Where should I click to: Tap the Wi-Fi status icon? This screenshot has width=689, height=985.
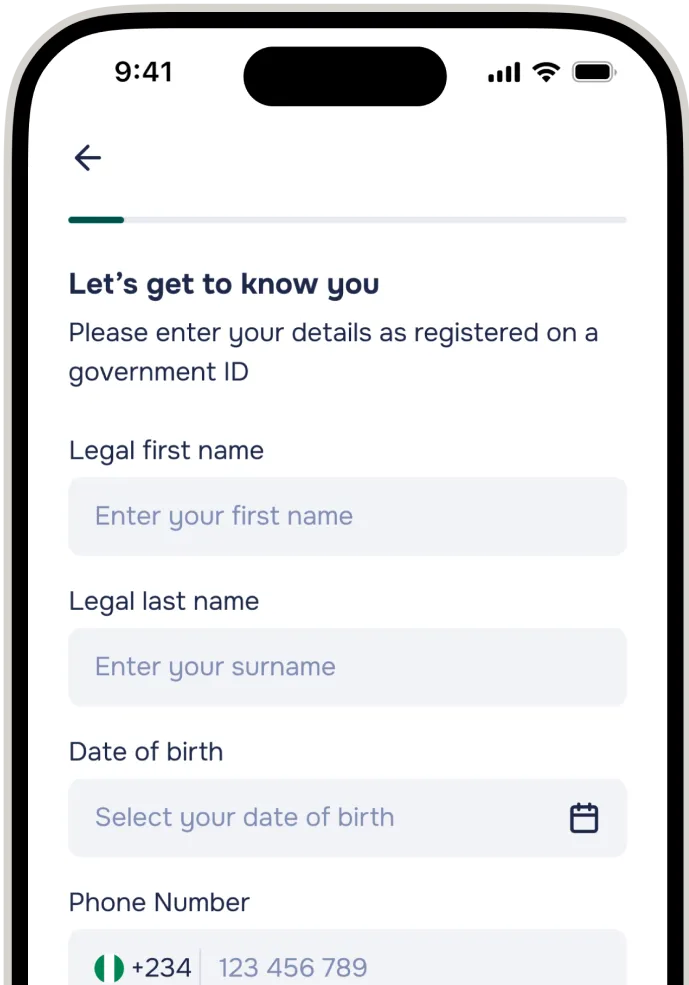click(546, 72)
